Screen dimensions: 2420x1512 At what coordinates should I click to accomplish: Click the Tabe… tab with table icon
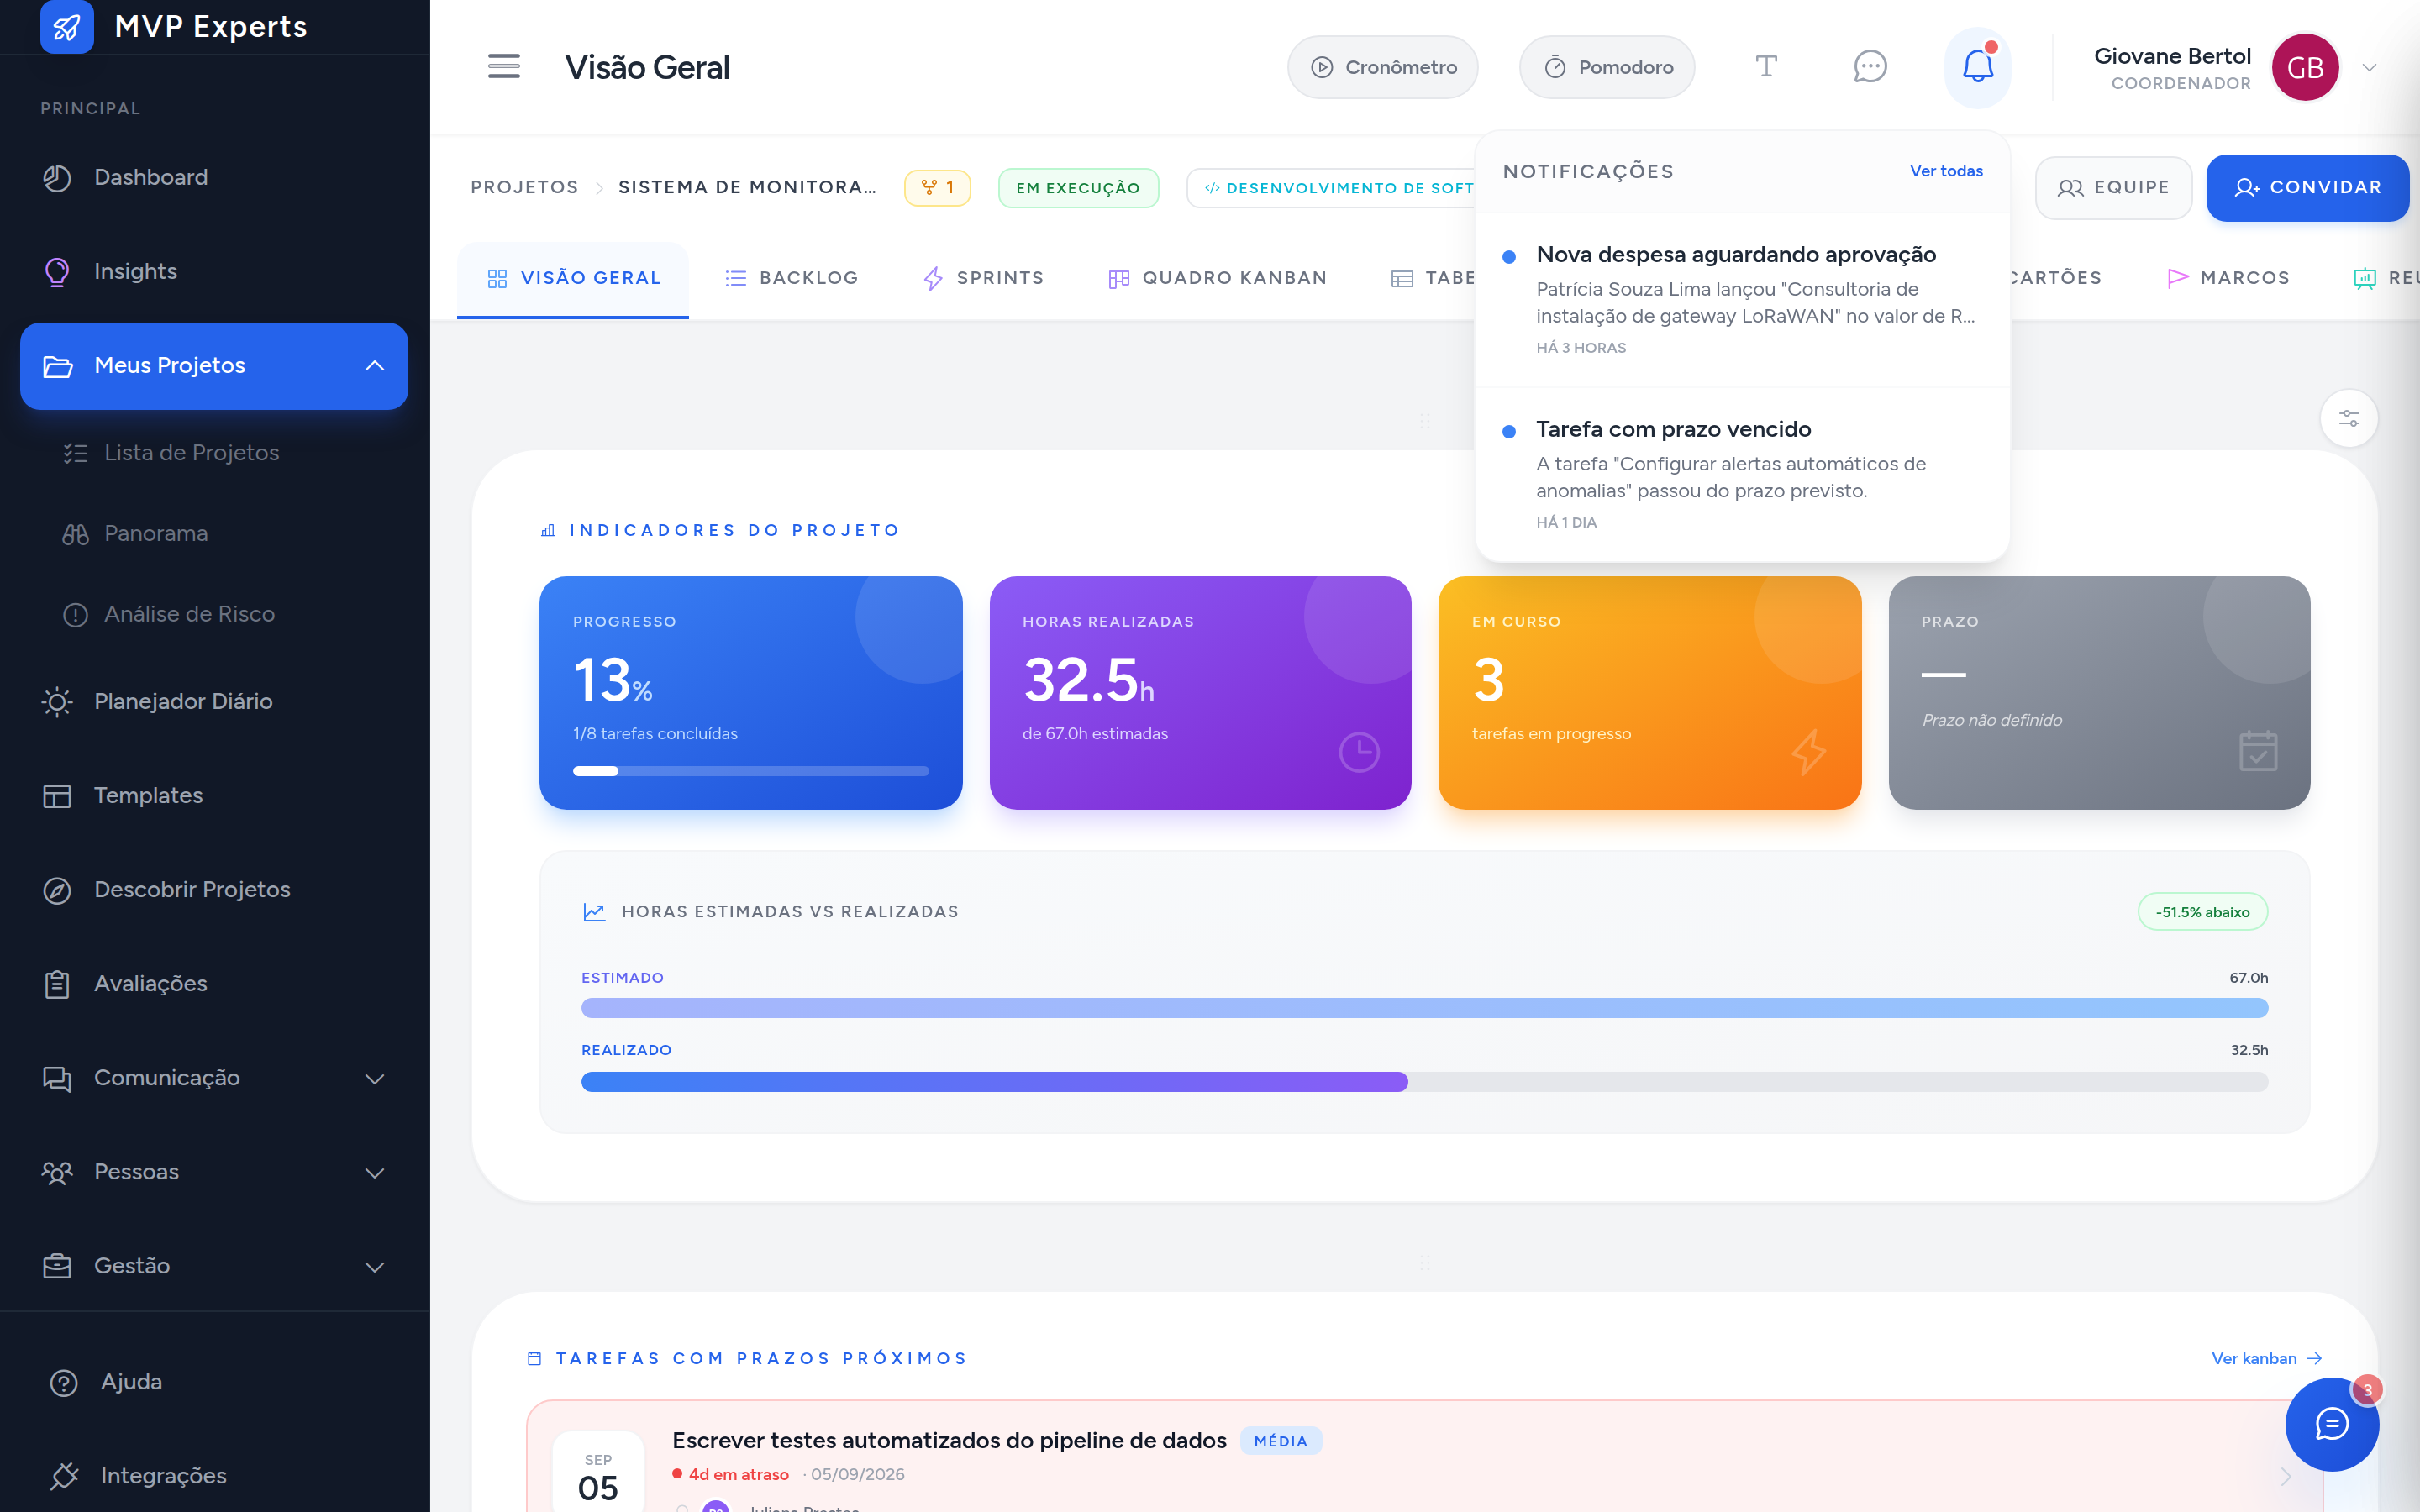1433,278
